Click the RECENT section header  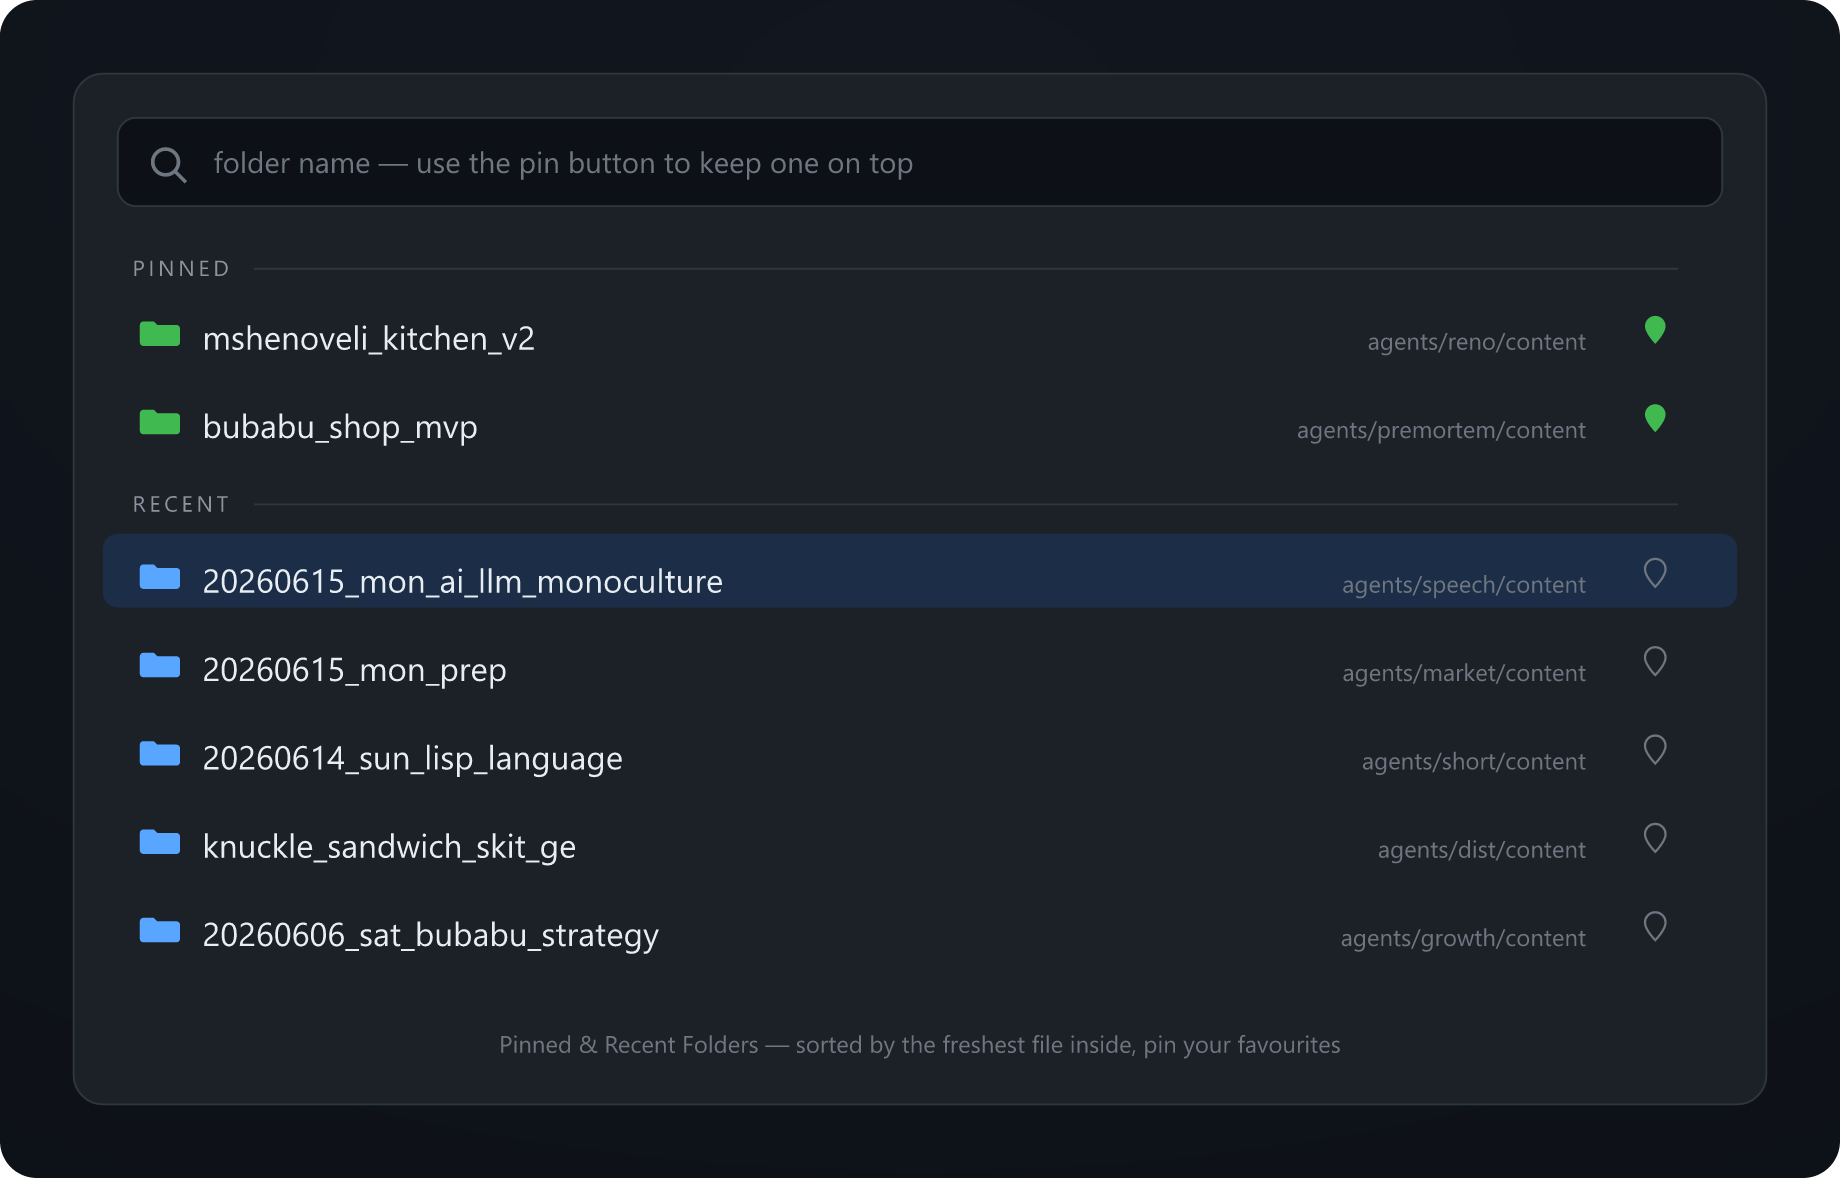click(x=182, y=505)
